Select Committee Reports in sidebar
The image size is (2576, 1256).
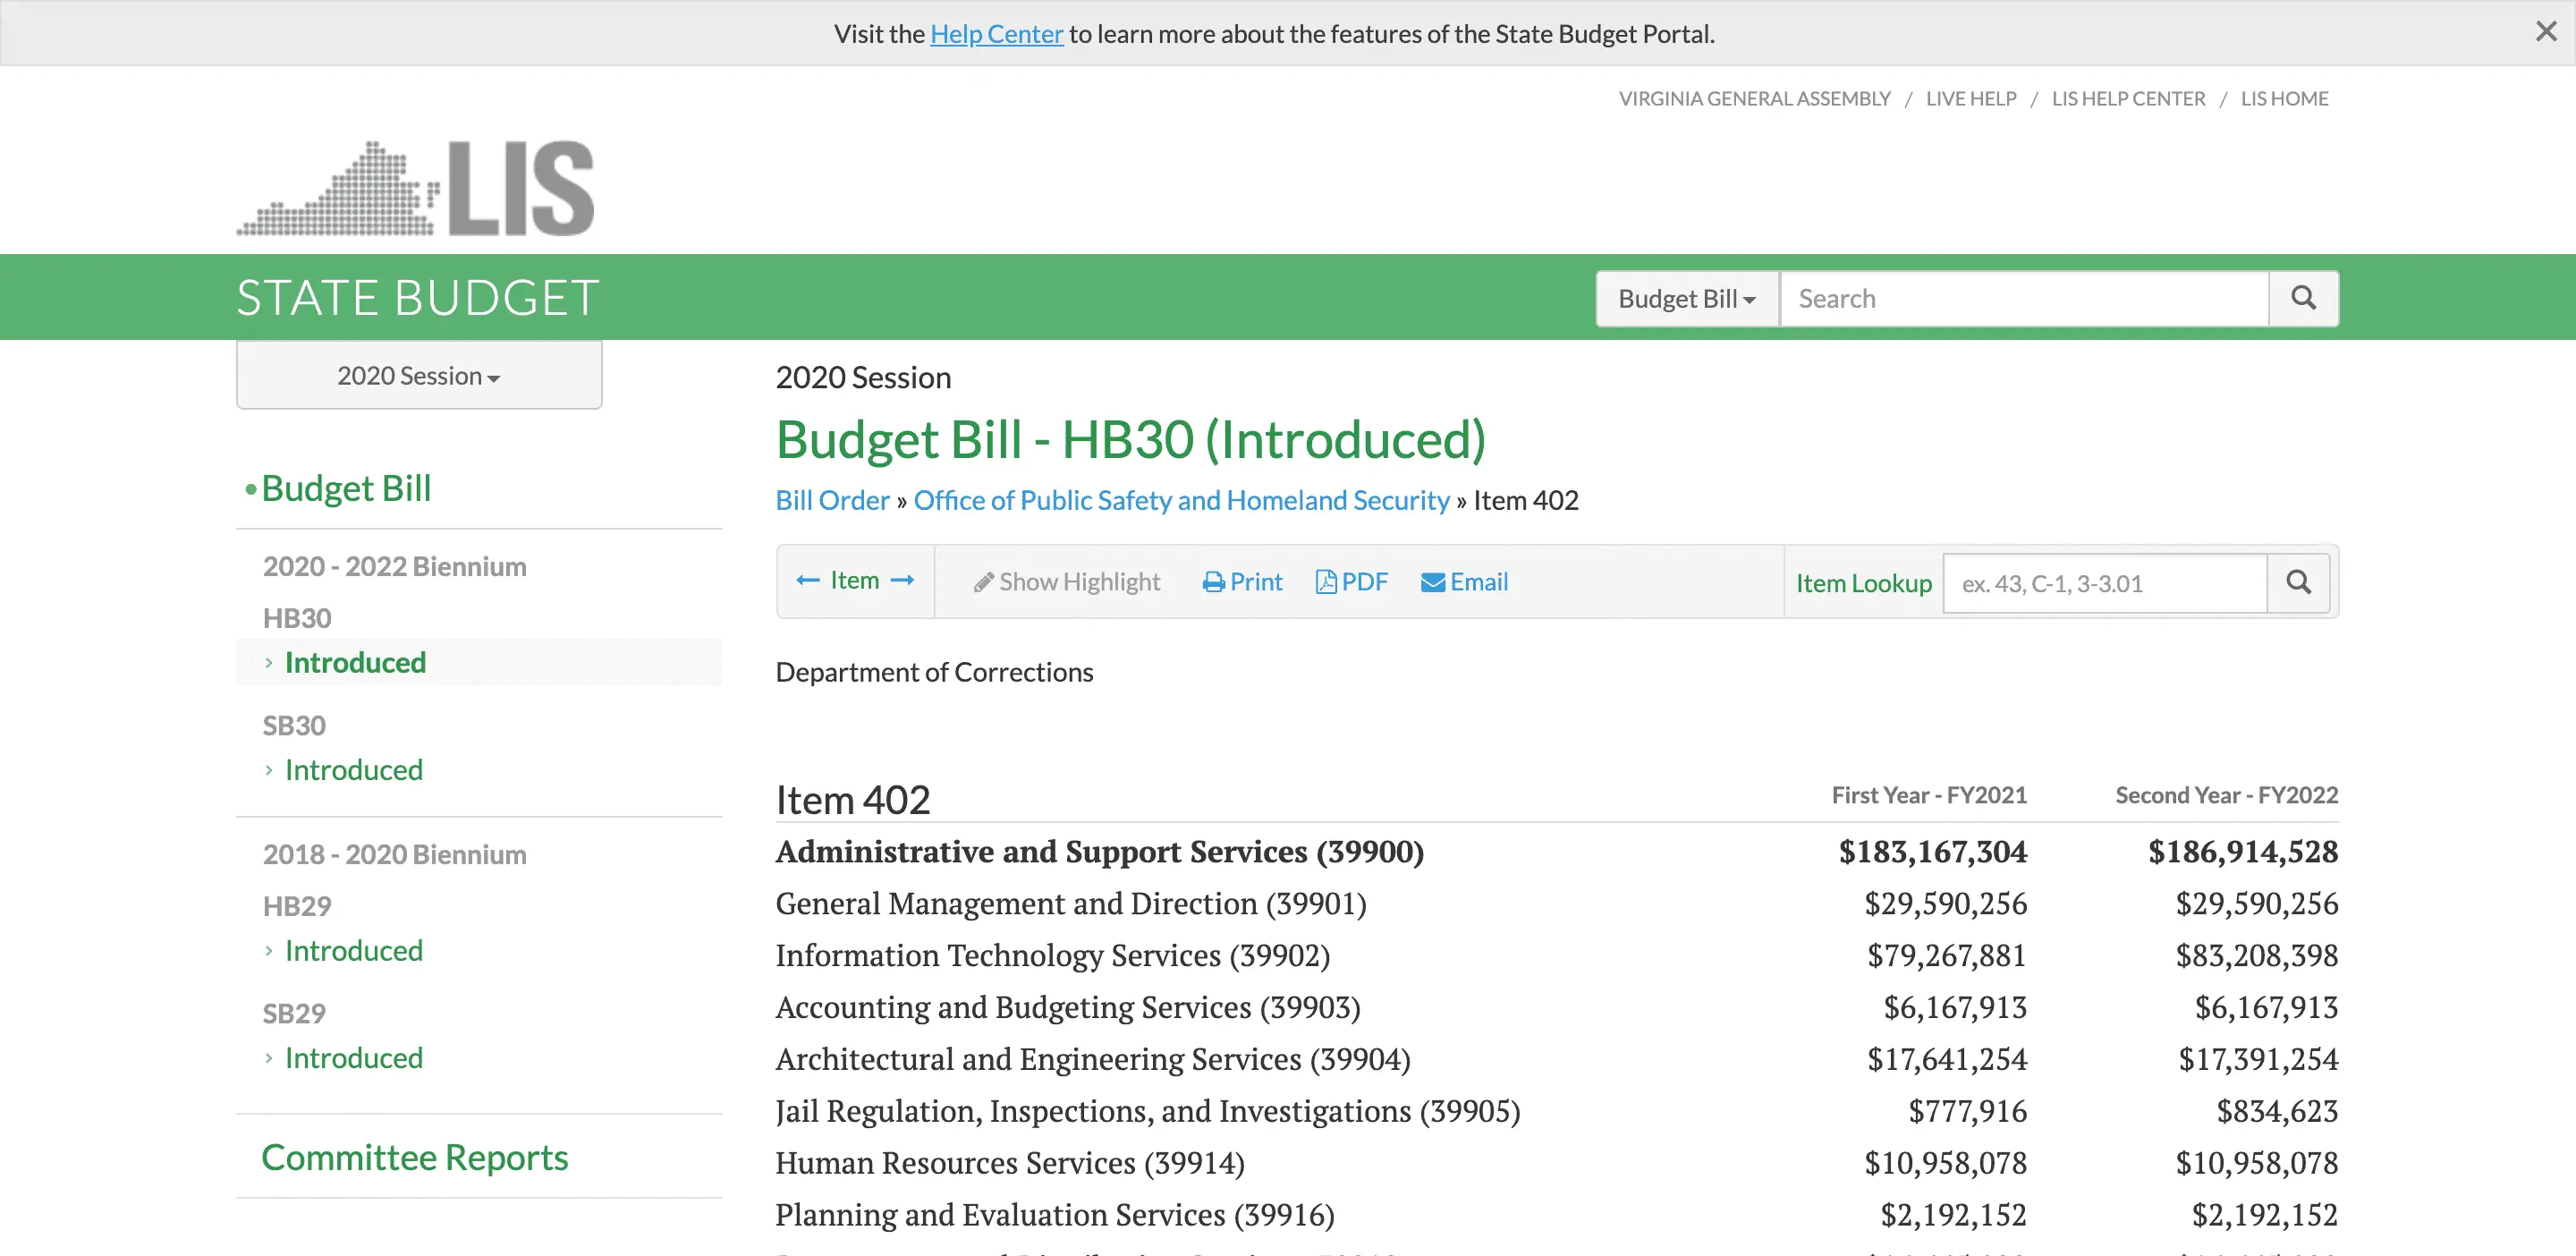414,1157
